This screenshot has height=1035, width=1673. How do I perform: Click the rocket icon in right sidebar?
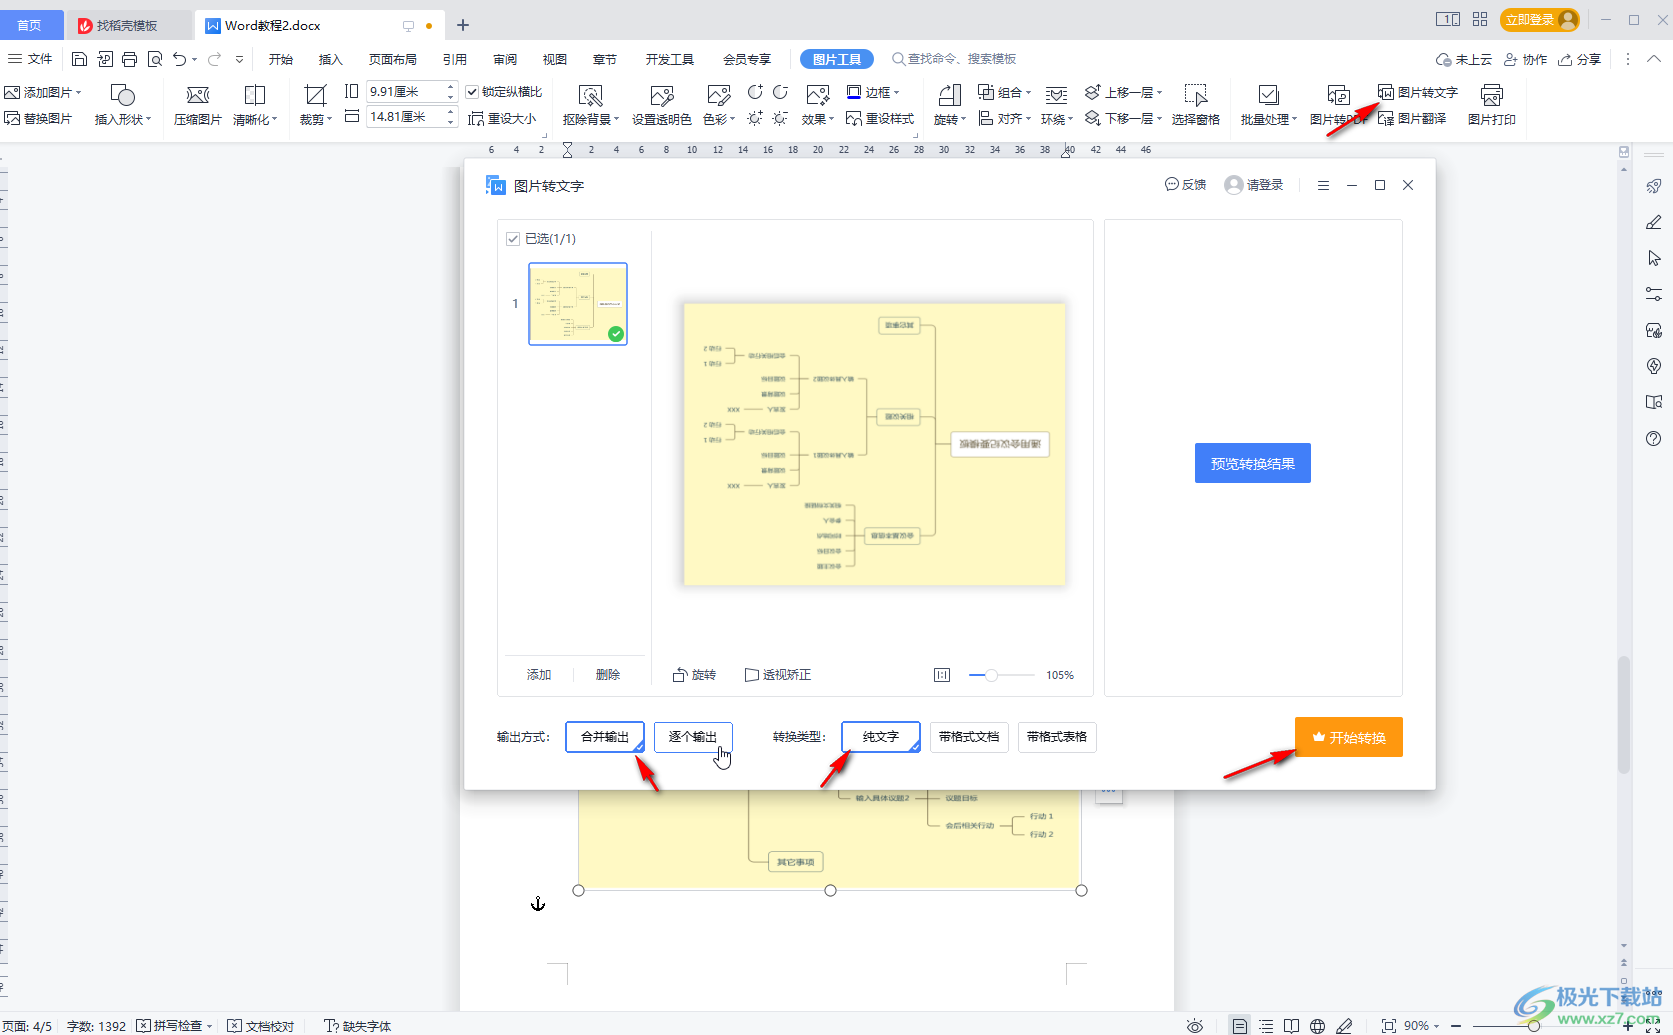(x=1654, y=186)
